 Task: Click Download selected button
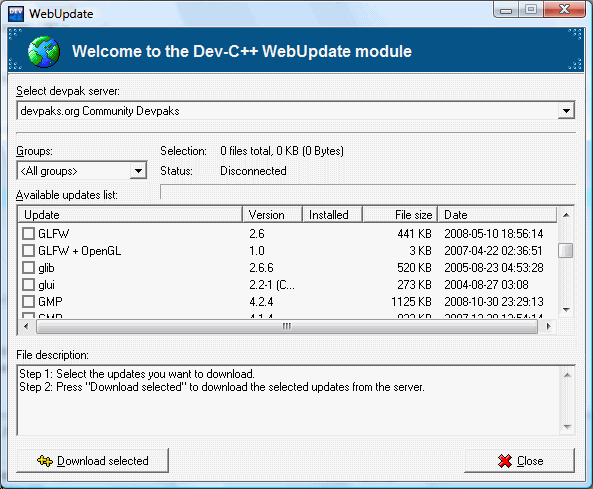(93, 461)
